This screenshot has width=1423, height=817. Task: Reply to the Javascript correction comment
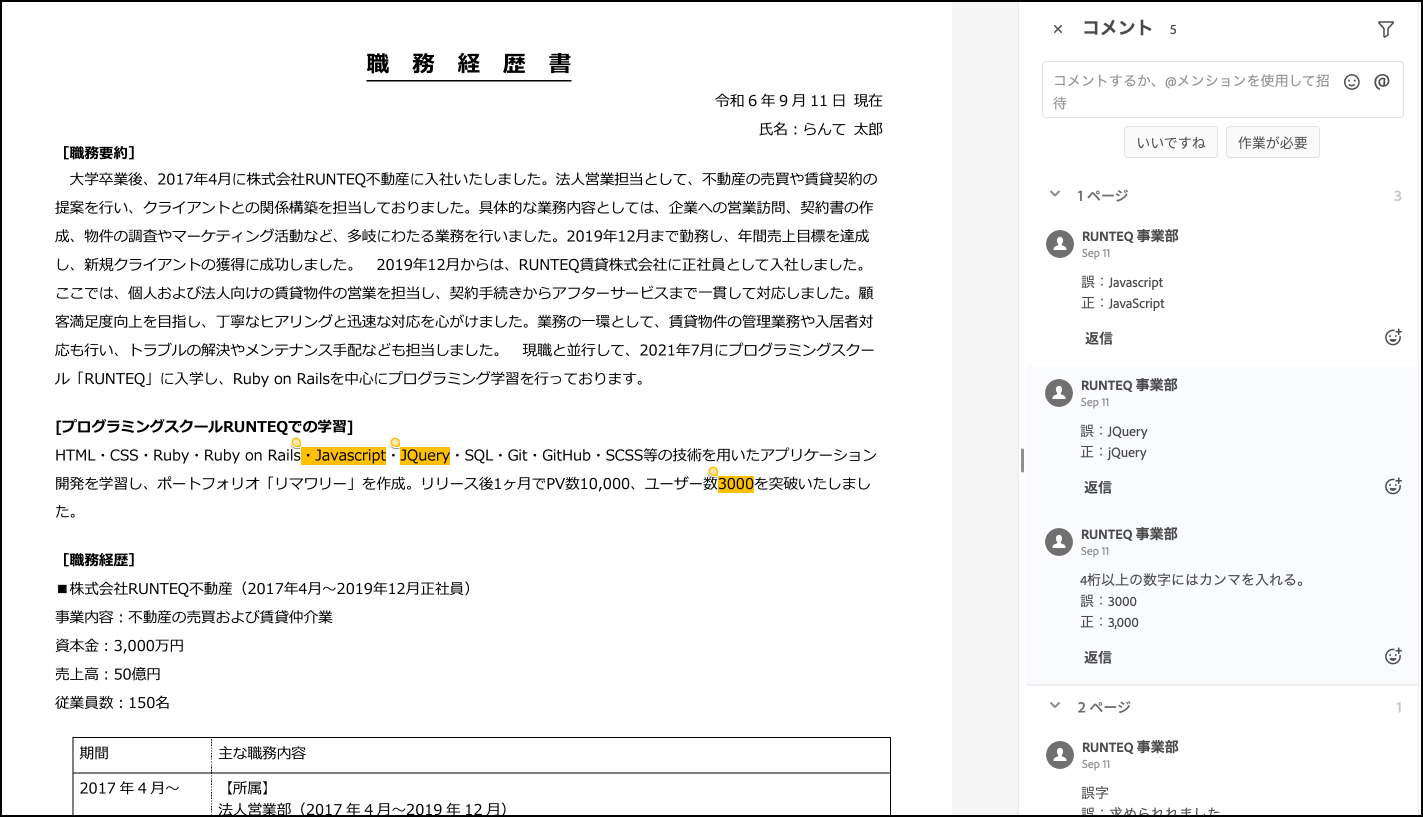click(1098, 338)
